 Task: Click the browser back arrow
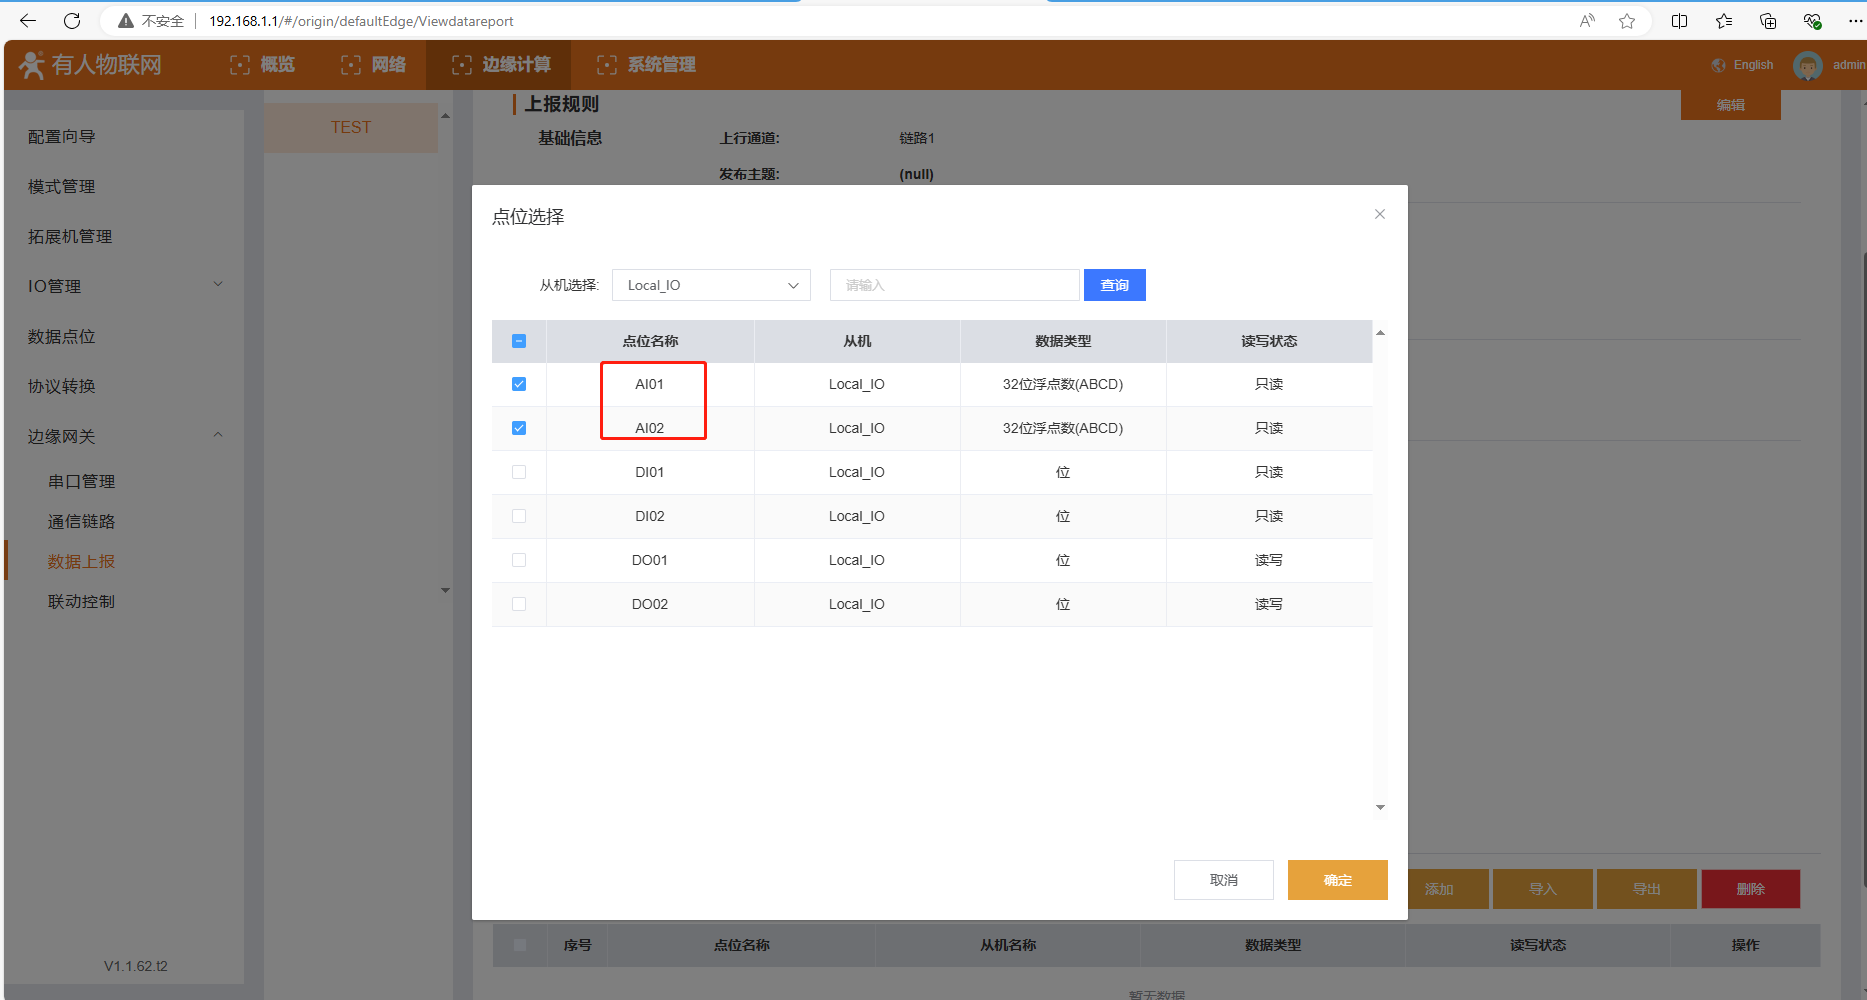[28, 21]
